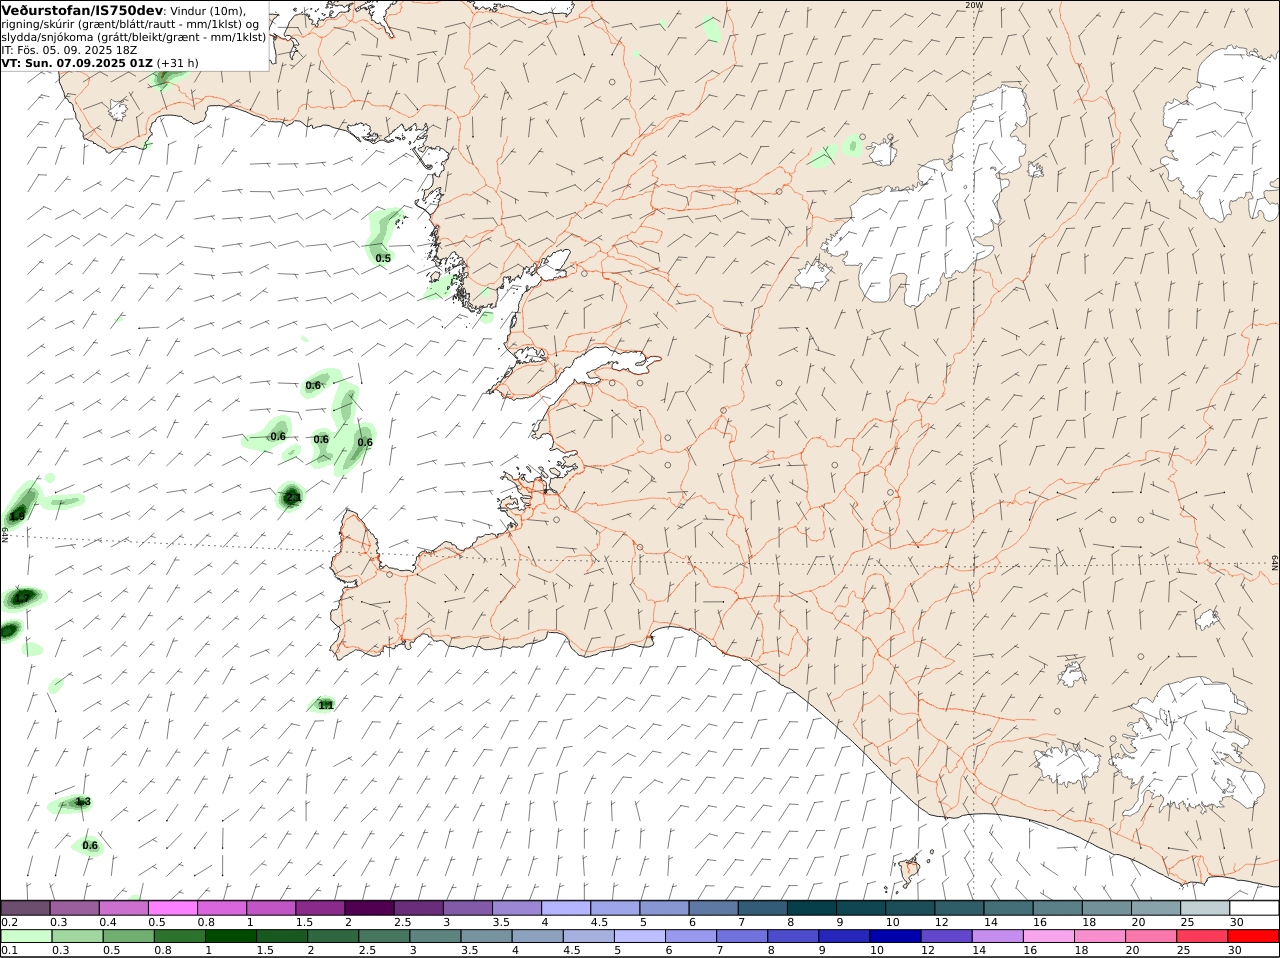Click the VT: Sun. 07.09.2025 01Z valid time
This screenshot has width=1280, height=958.
pyautogui.click(x=77, y=62)
